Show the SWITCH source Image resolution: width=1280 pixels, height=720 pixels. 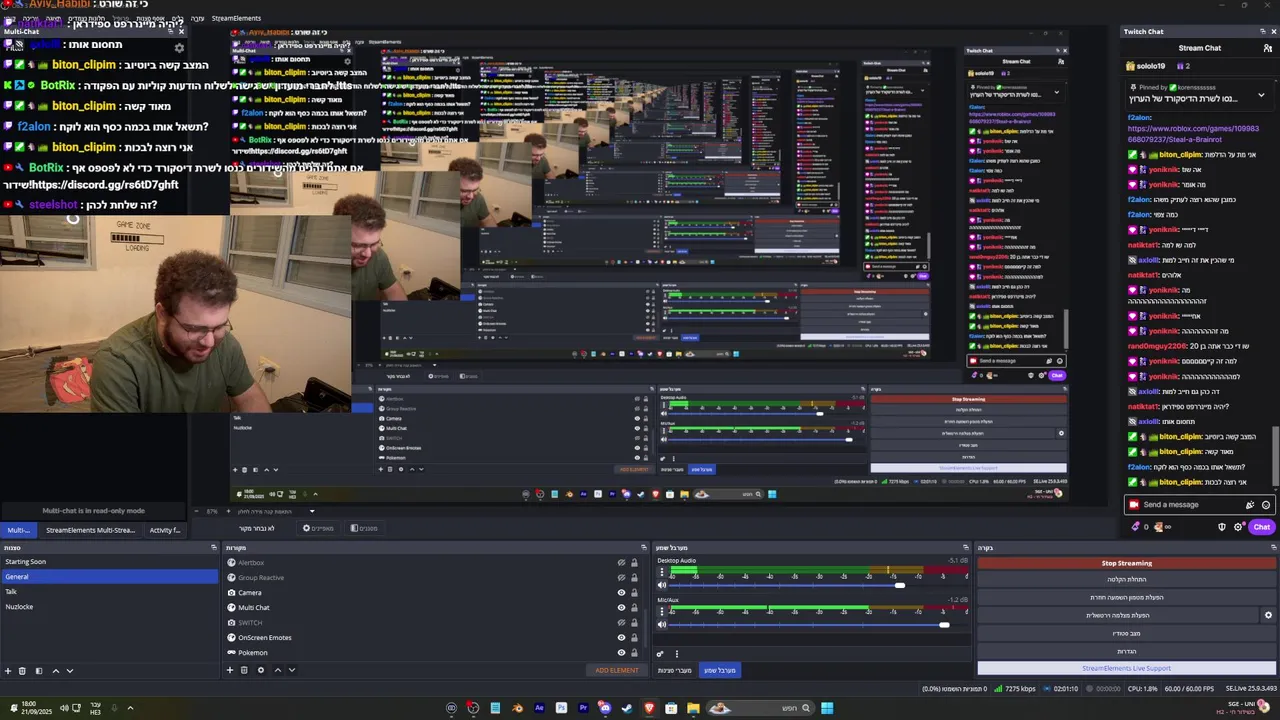[621, 623]
